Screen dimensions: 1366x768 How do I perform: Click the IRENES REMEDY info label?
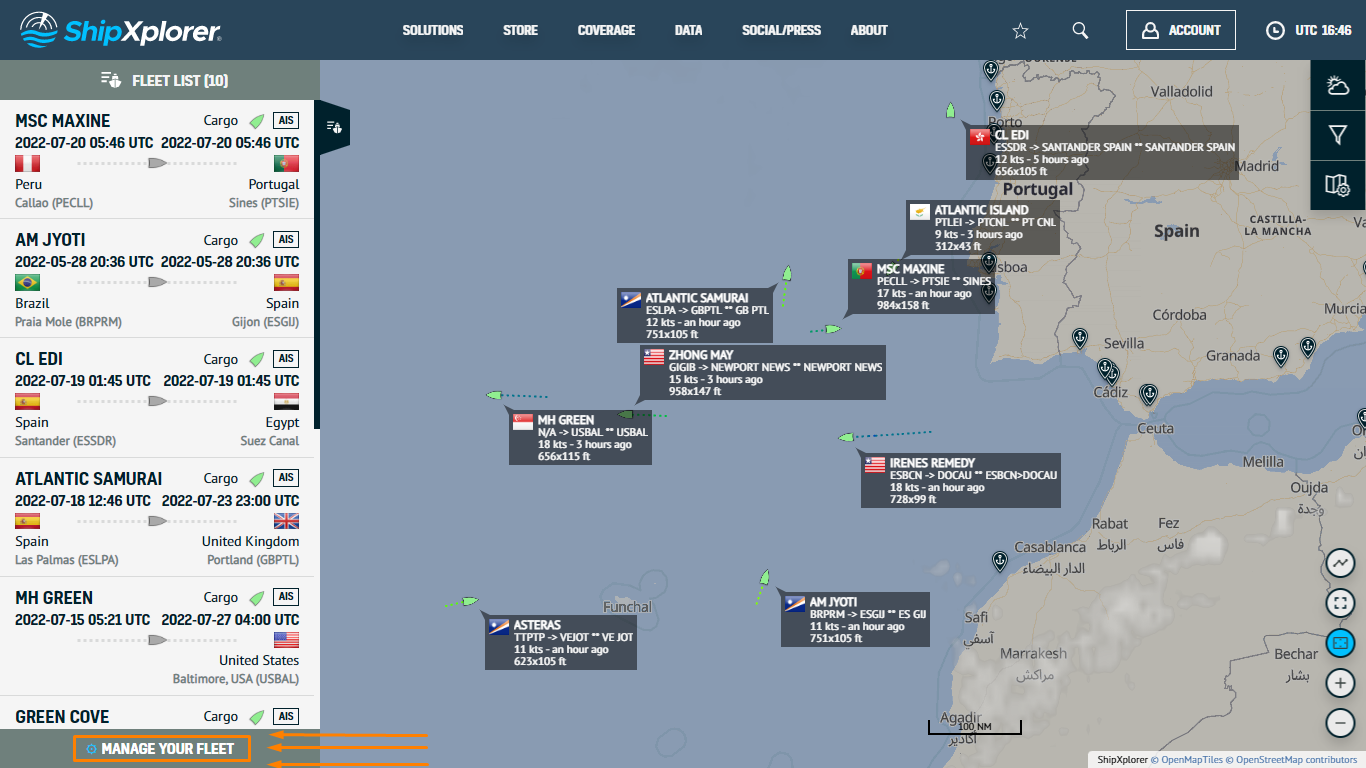click(x=961, y=481)
